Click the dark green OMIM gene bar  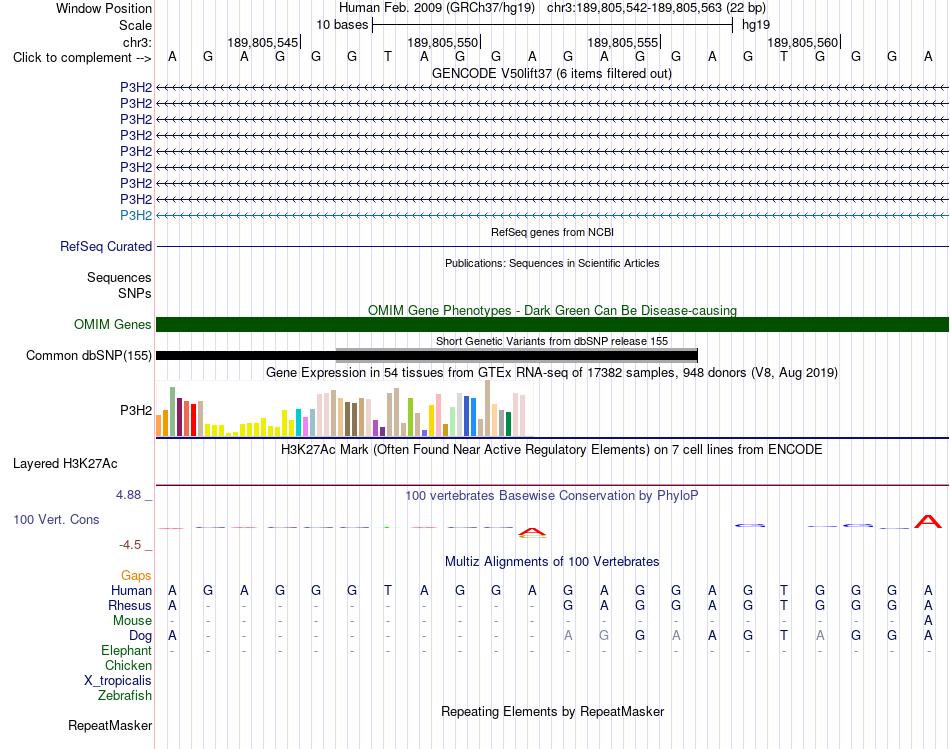tap(552, 324)
